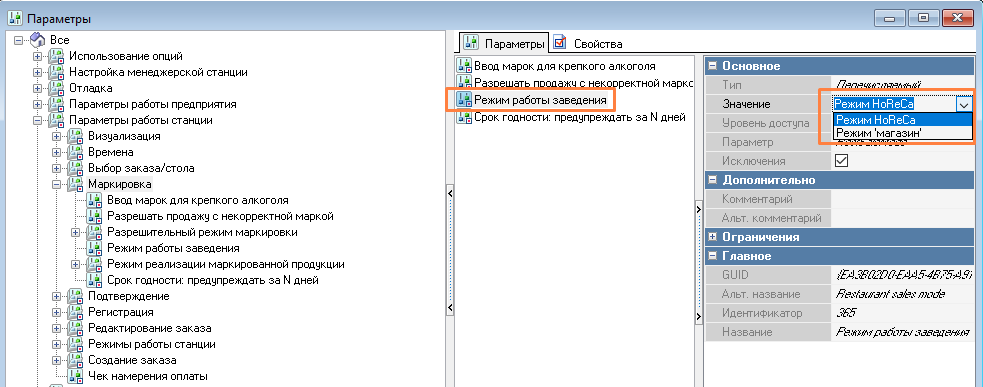
Task: Expand the 'Создание заказа' node
Action: (x=56, y=360)
